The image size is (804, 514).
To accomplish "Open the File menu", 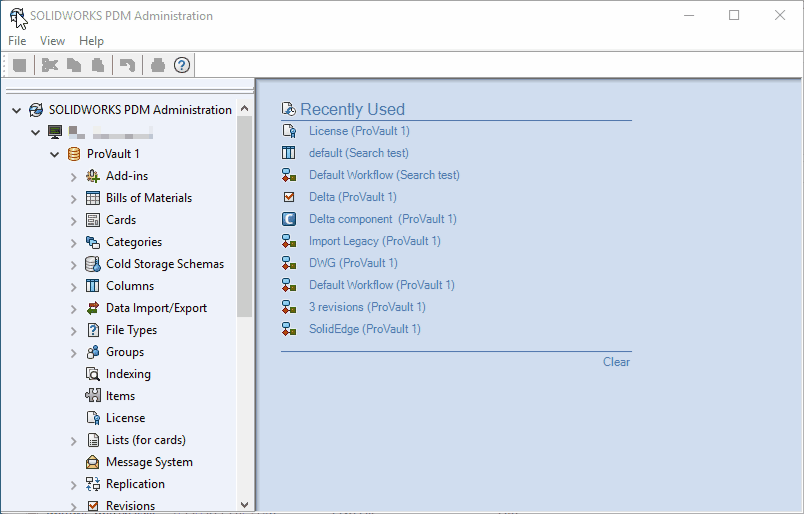I will coord(17,41).
